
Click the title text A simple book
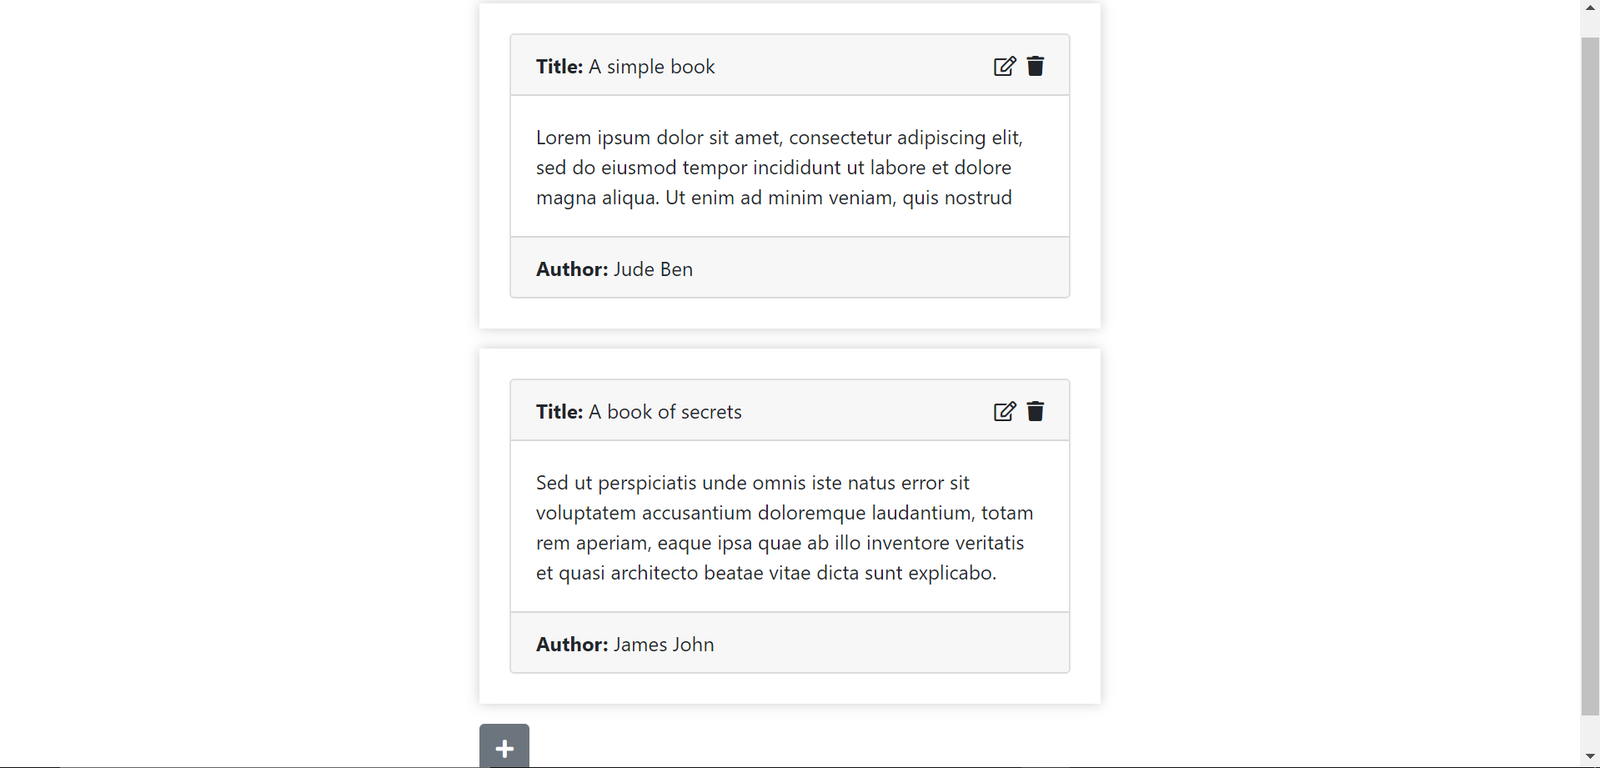coord(651,67)
